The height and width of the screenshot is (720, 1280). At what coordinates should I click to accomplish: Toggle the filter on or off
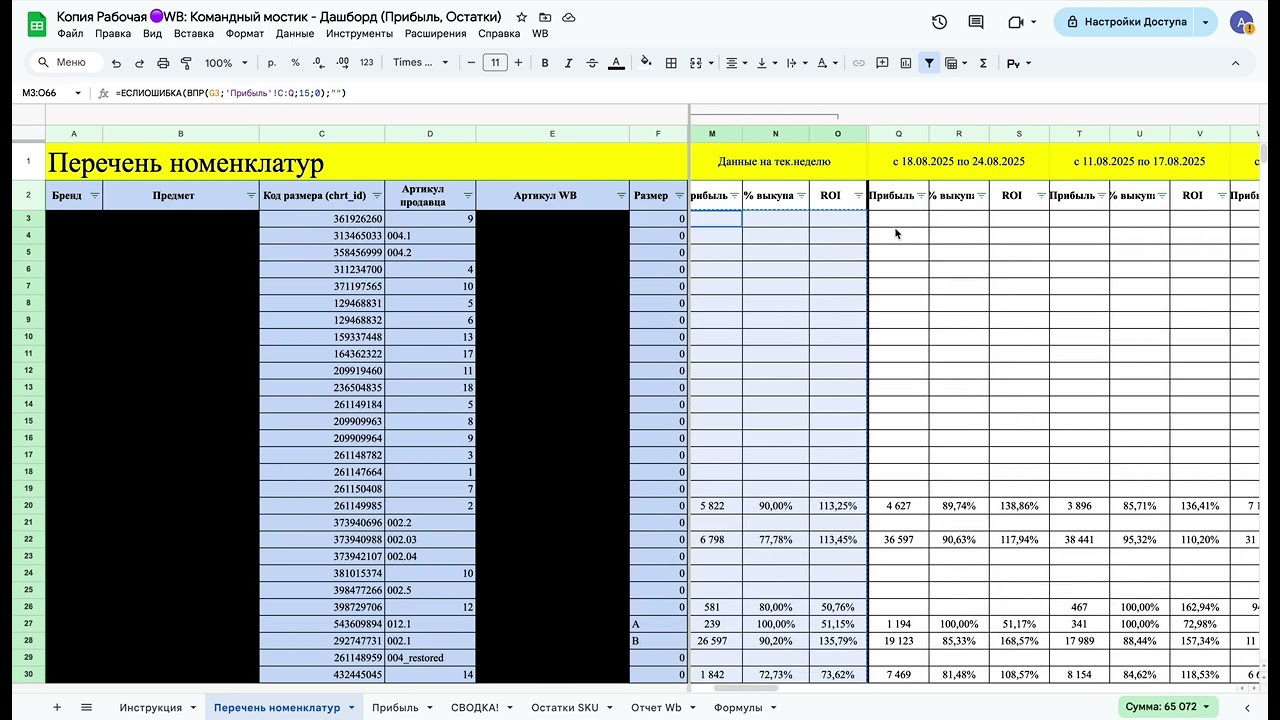pyautogui.click(x=929, y=63)
